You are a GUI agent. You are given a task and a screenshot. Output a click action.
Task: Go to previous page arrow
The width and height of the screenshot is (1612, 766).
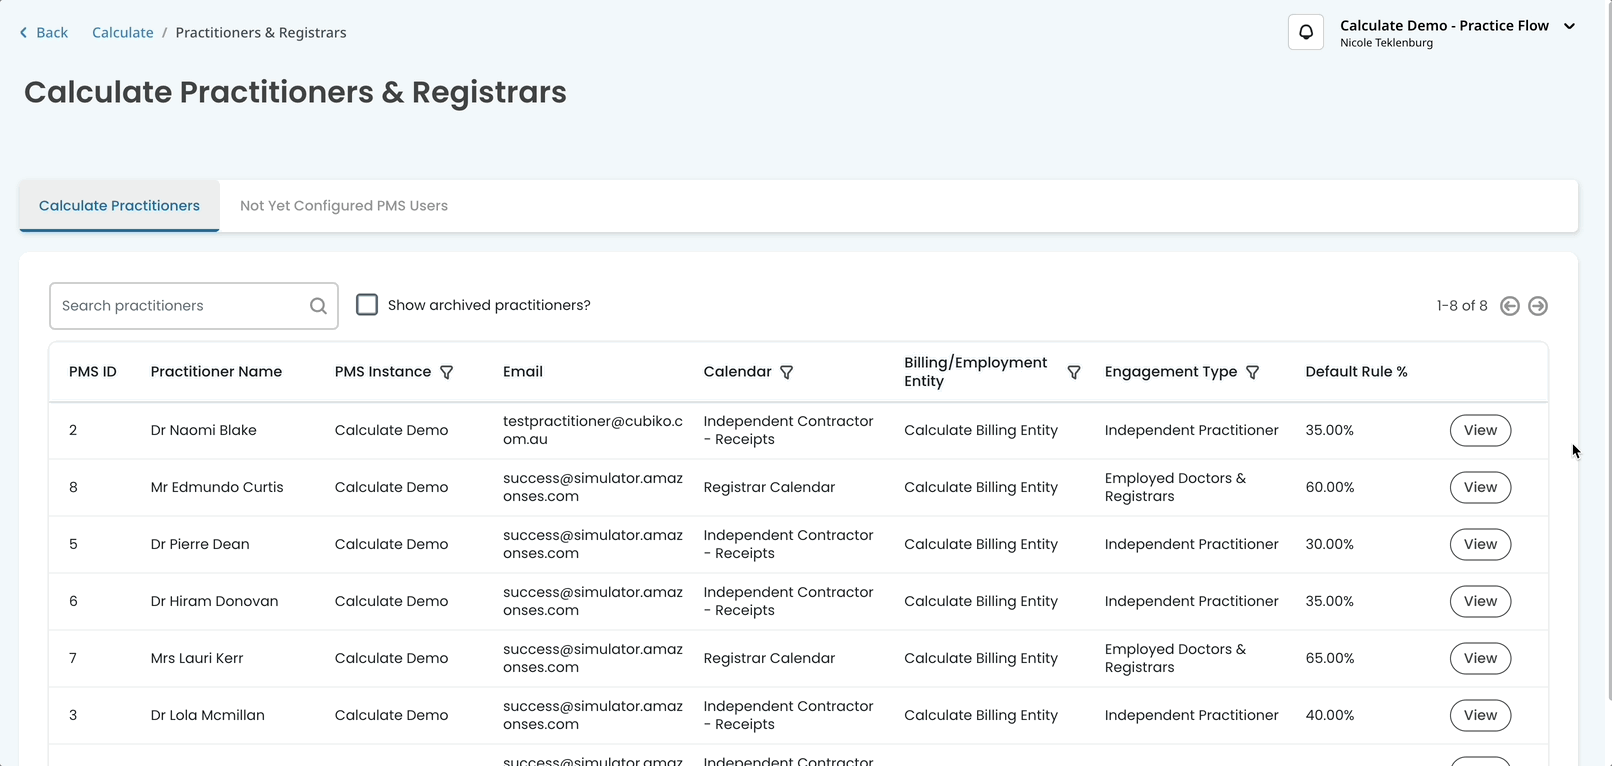1510,306
